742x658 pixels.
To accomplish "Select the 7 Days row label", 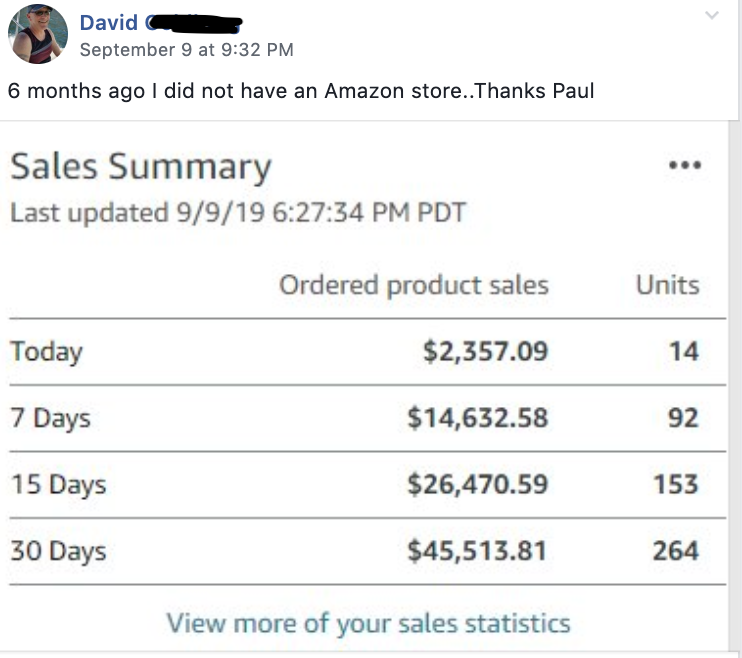I will coord(51,419).
